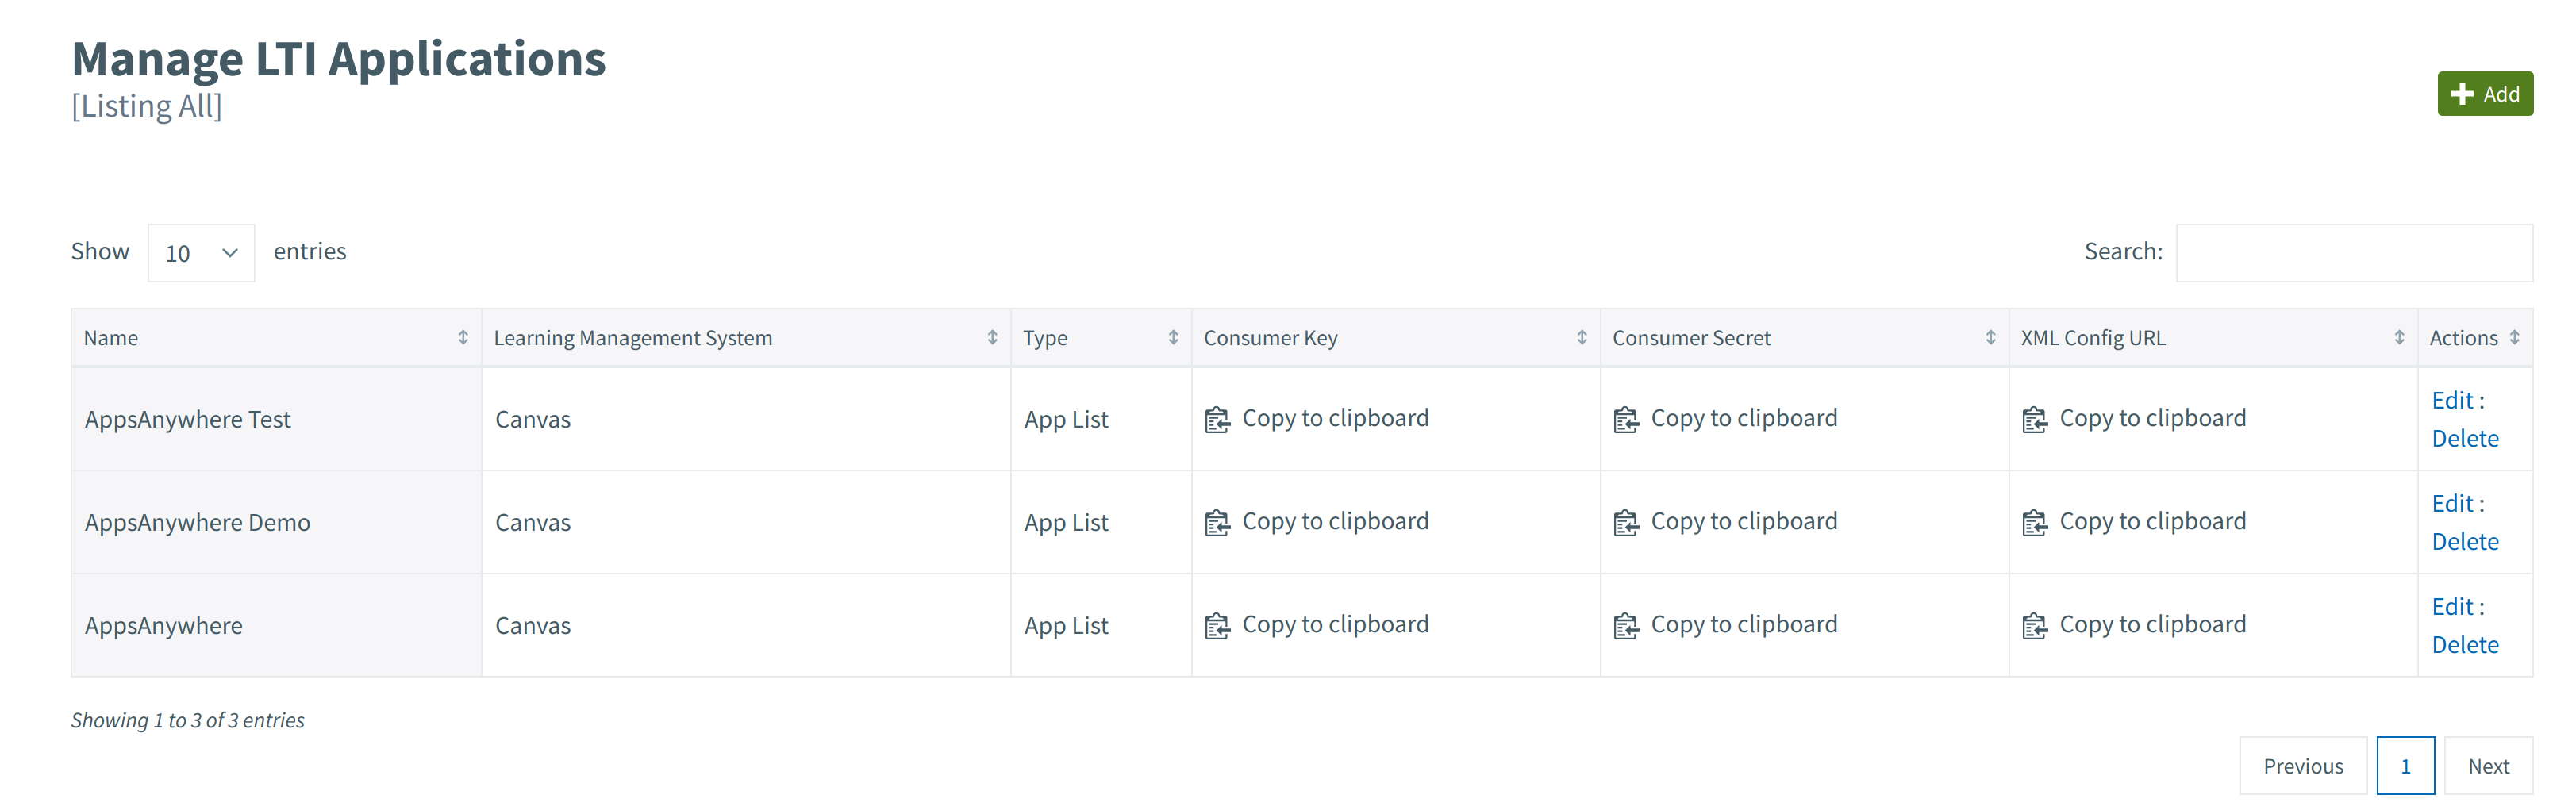Copy XML Config URL clipboard icon for AppsAnywhere Test
This screenshot has width=2576, height=810.
2035,420
